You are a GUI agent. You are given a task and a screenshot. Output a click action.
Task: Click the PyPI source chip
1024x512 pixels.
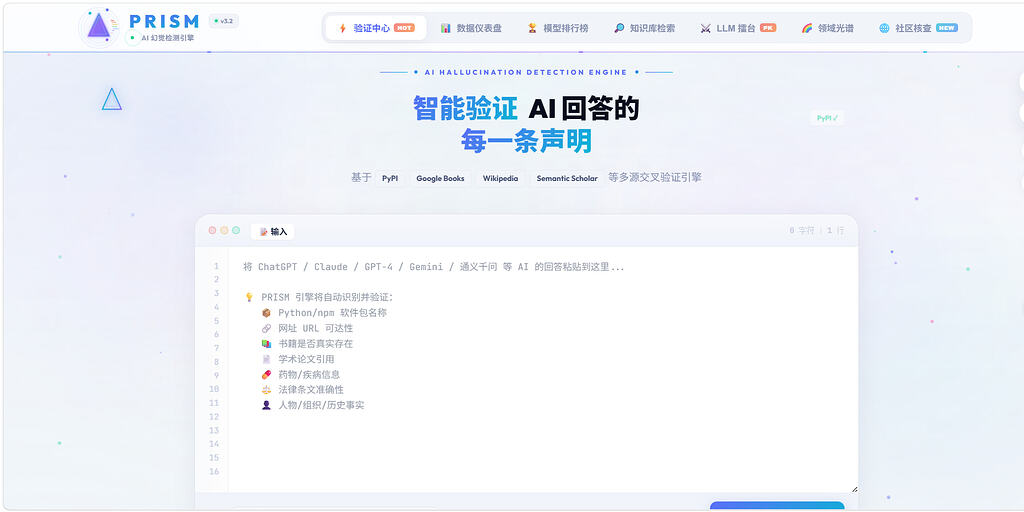390,178
